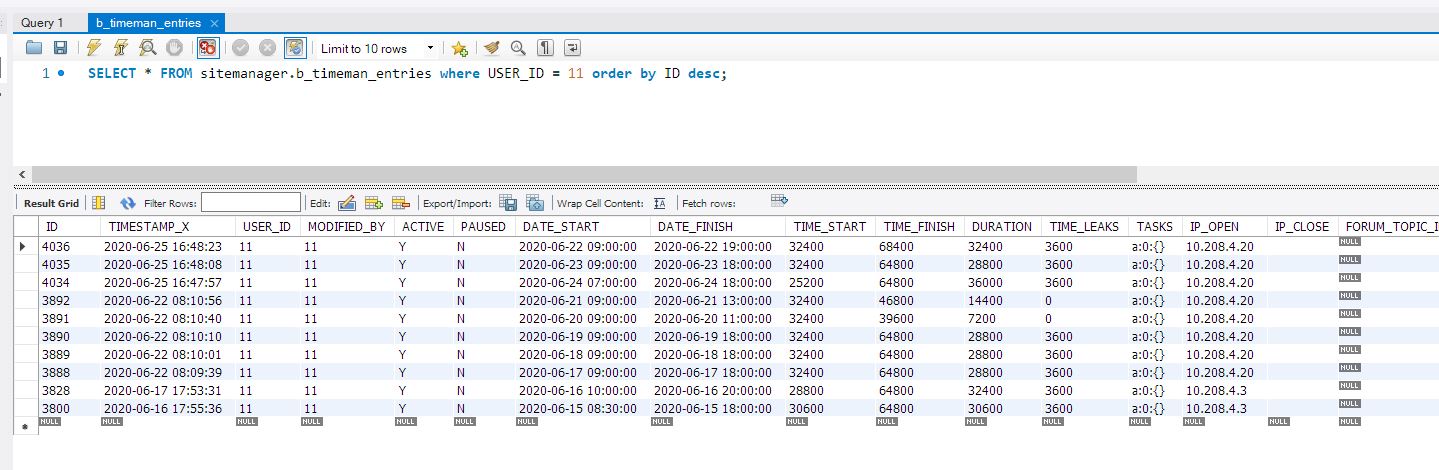Toggle invisible characters pilcrow button
1439x470 pixels.
545,48
